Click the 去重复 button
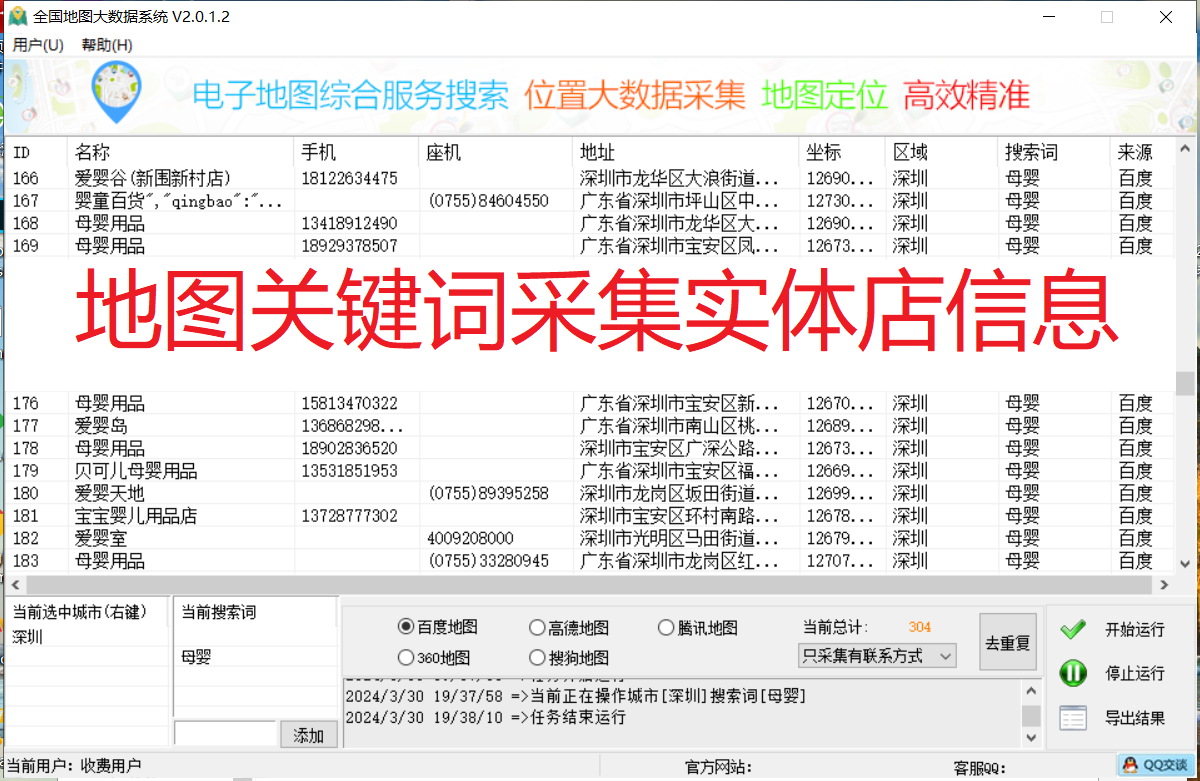This screenshot has height=781, width=1200. (1008, 643)
